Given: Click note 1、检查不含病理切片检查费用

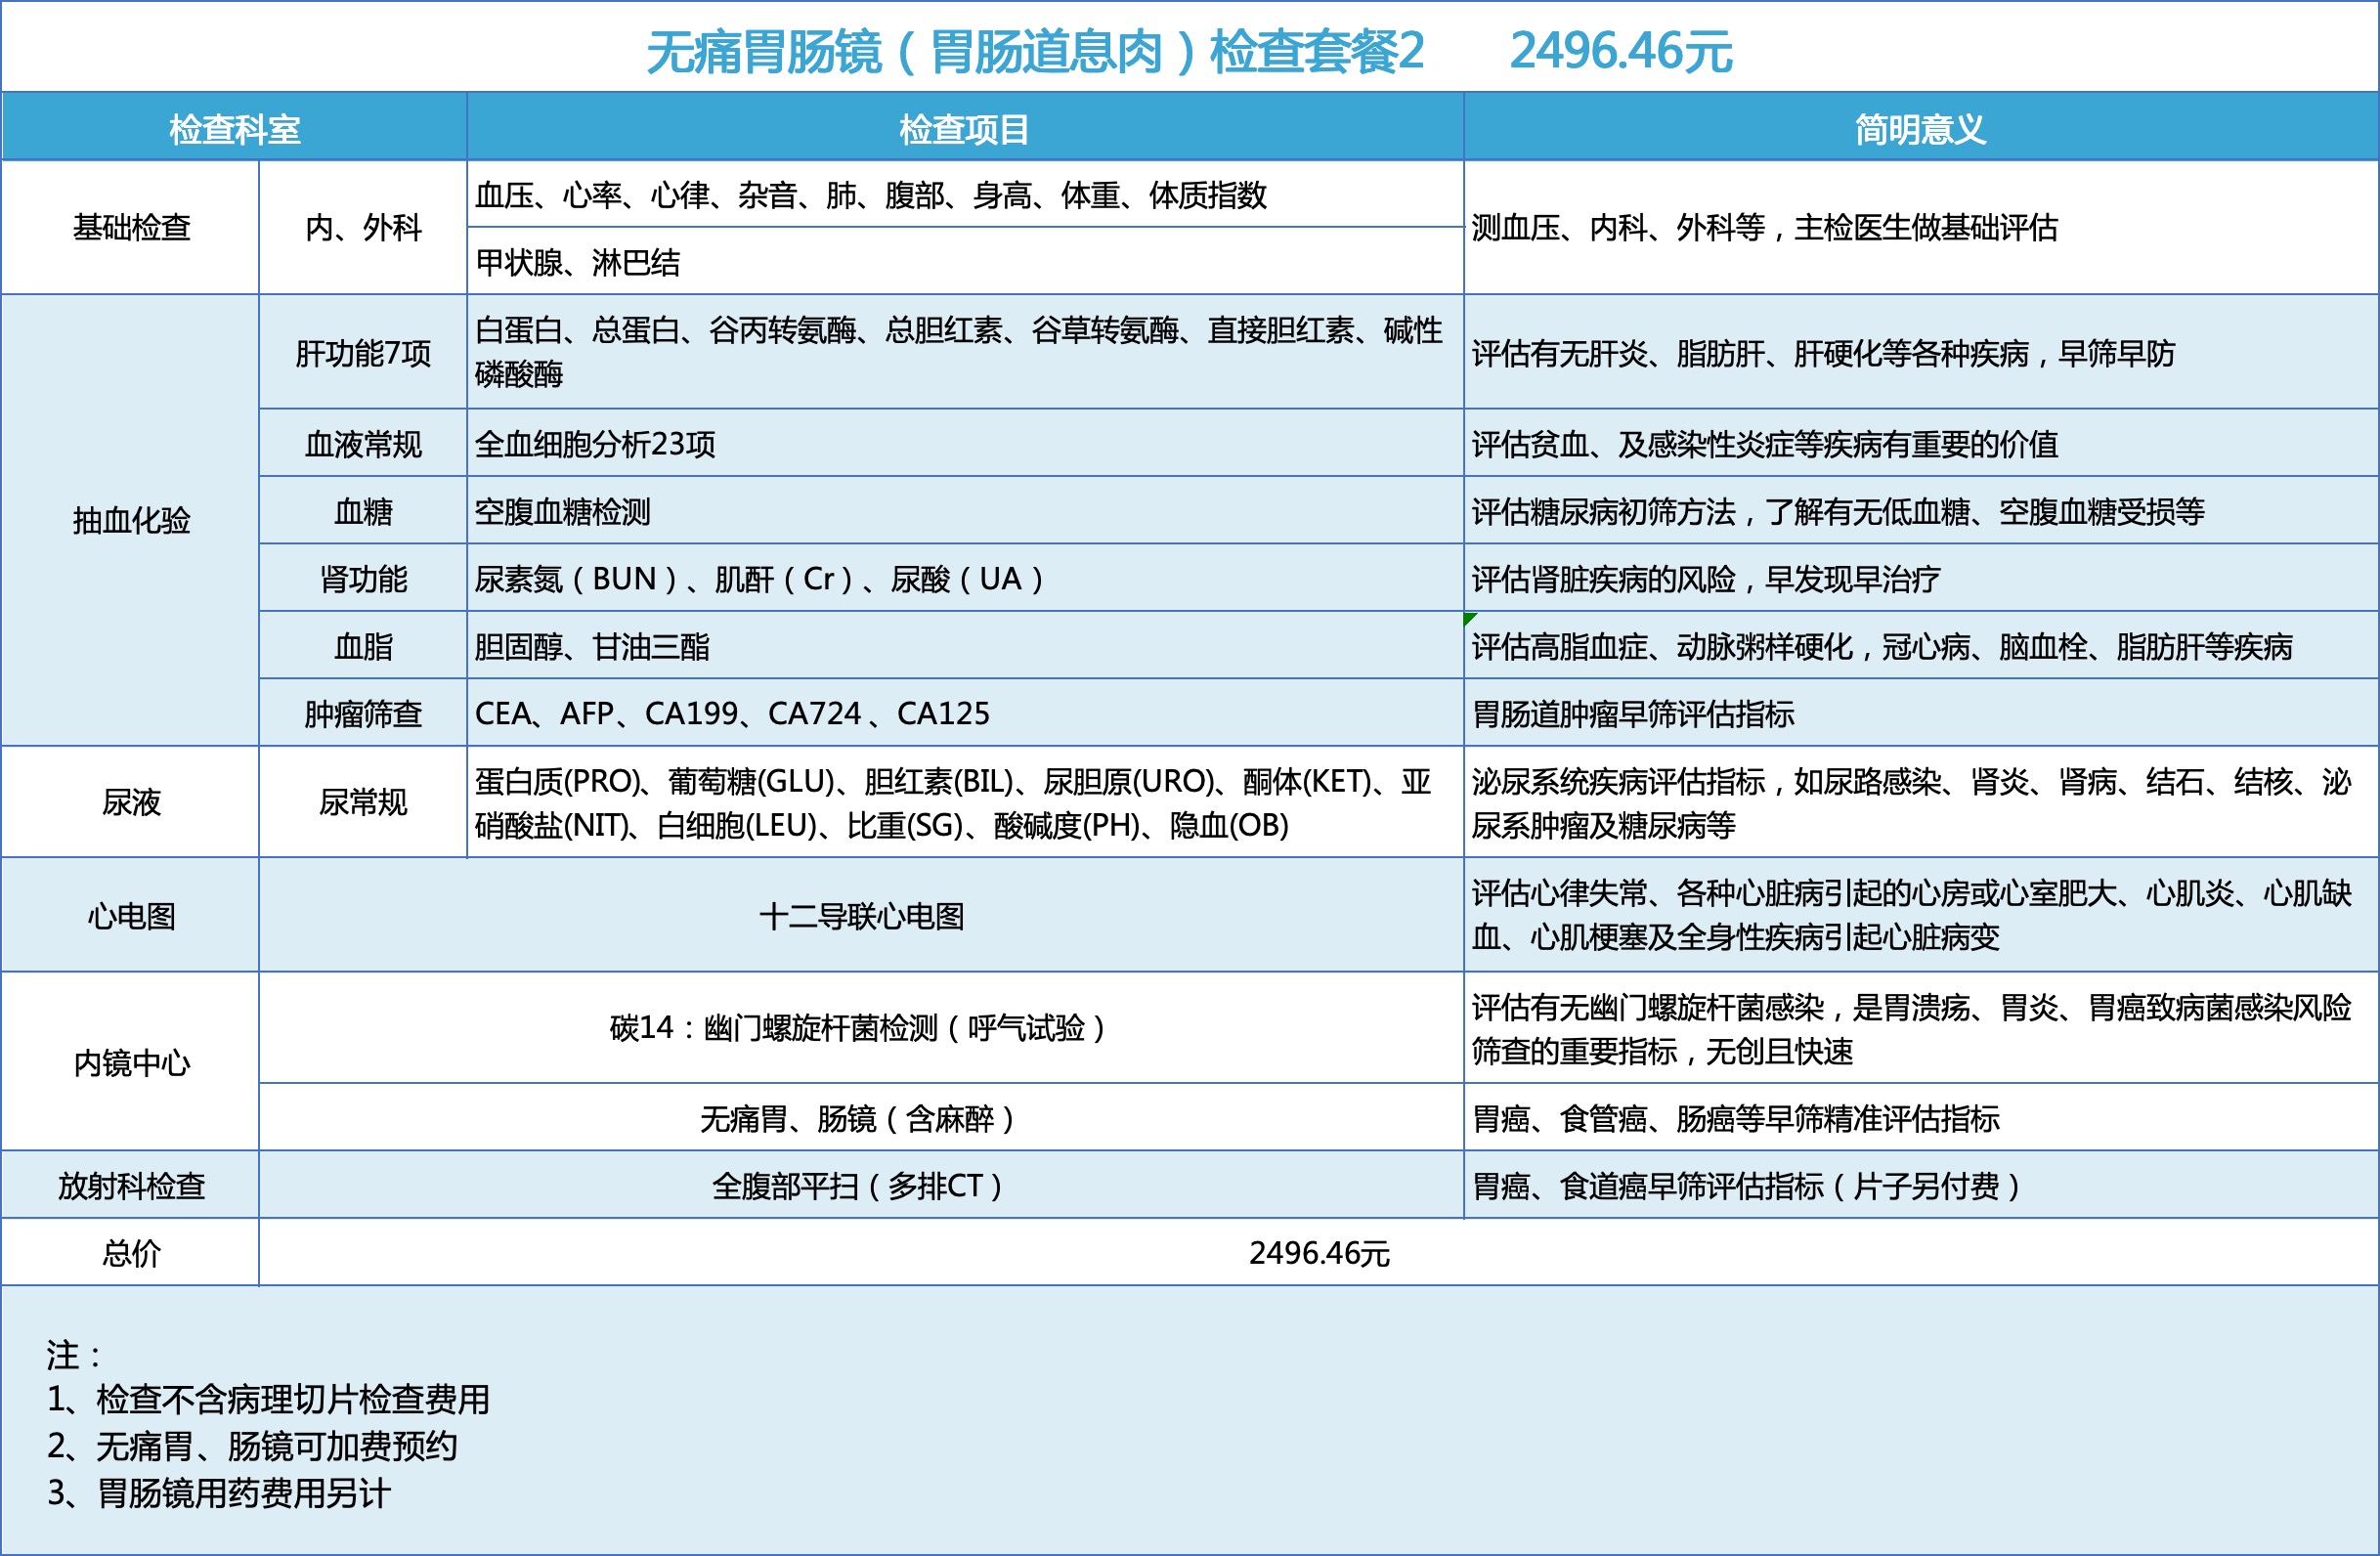Looking at the screenshot, I should pos(268,1399).
